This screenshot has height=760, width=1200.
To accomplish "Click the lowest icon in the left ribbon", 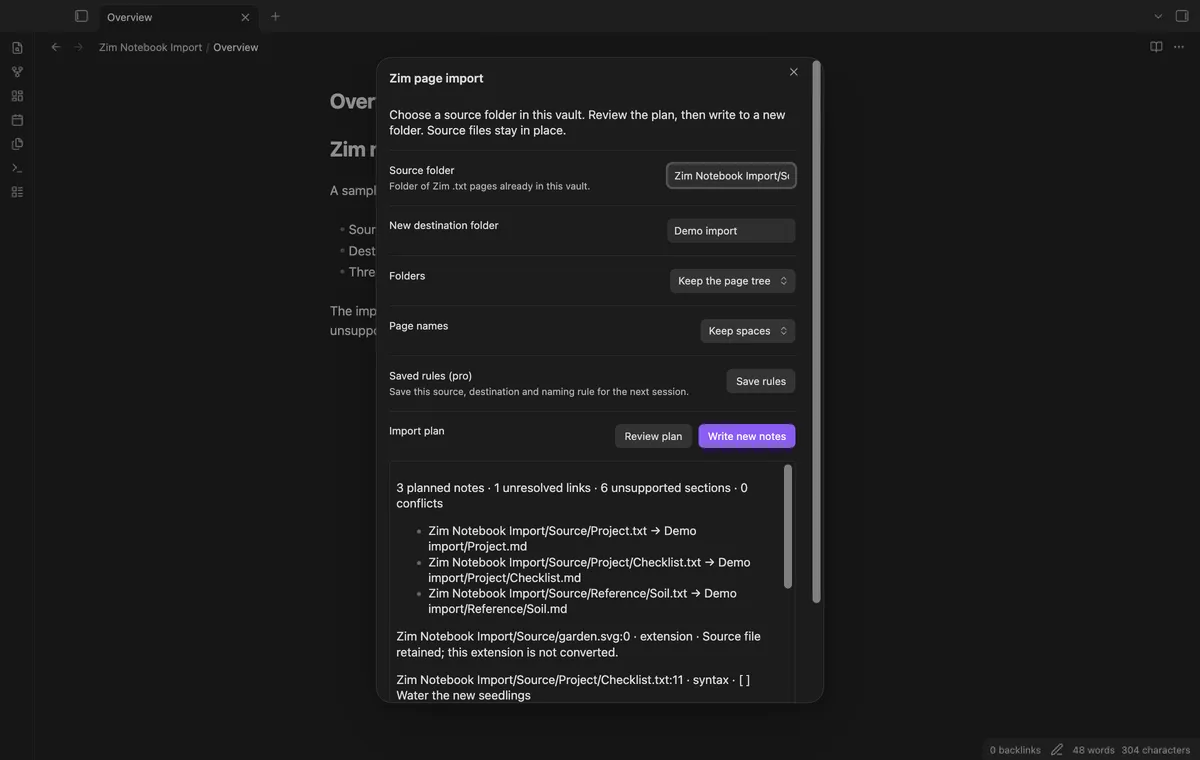I will 17,192.
